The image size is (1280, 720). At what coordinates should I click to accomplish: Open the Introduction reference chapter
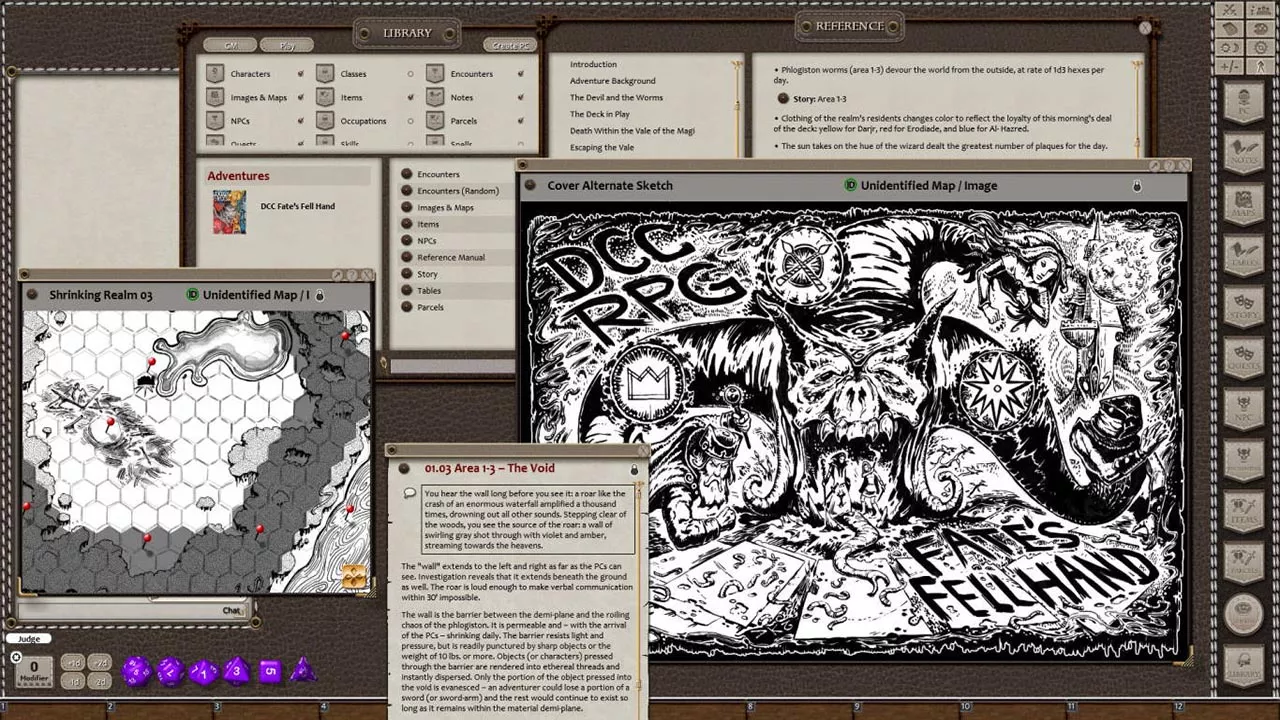coord(593,64)
